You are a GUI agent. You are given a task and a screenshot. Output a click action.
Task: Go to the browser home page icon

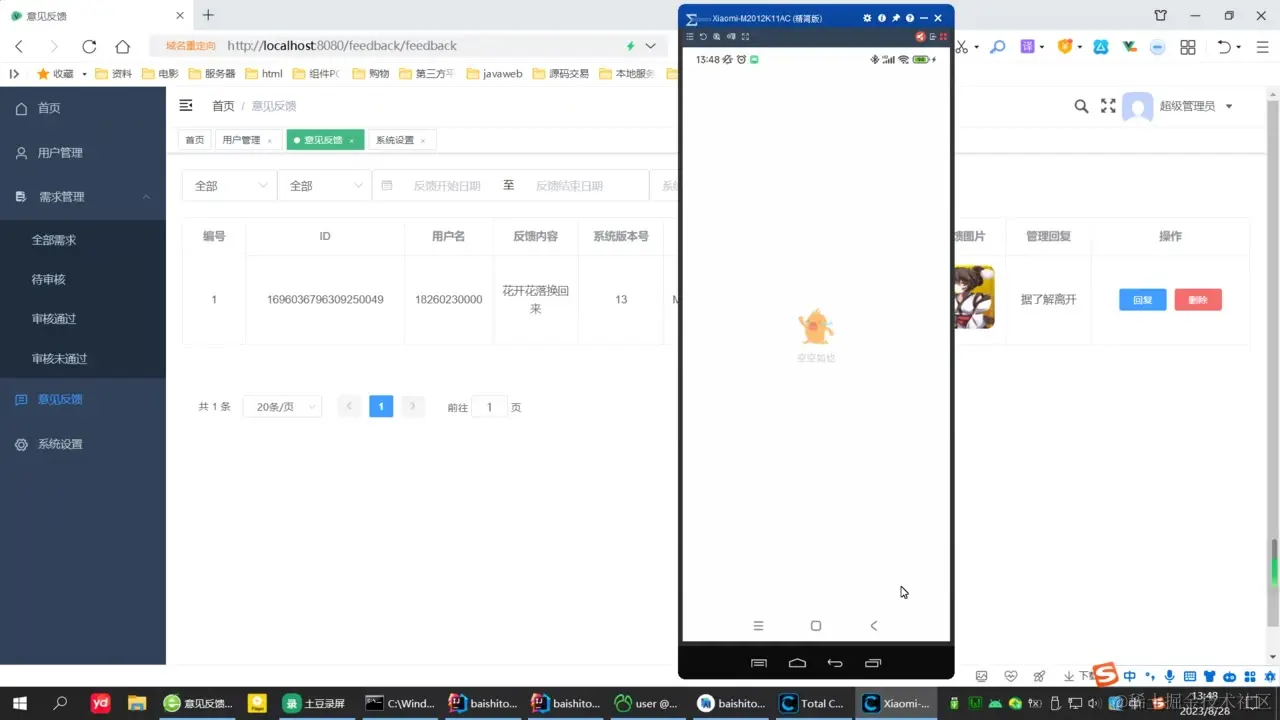pos(122,46)
